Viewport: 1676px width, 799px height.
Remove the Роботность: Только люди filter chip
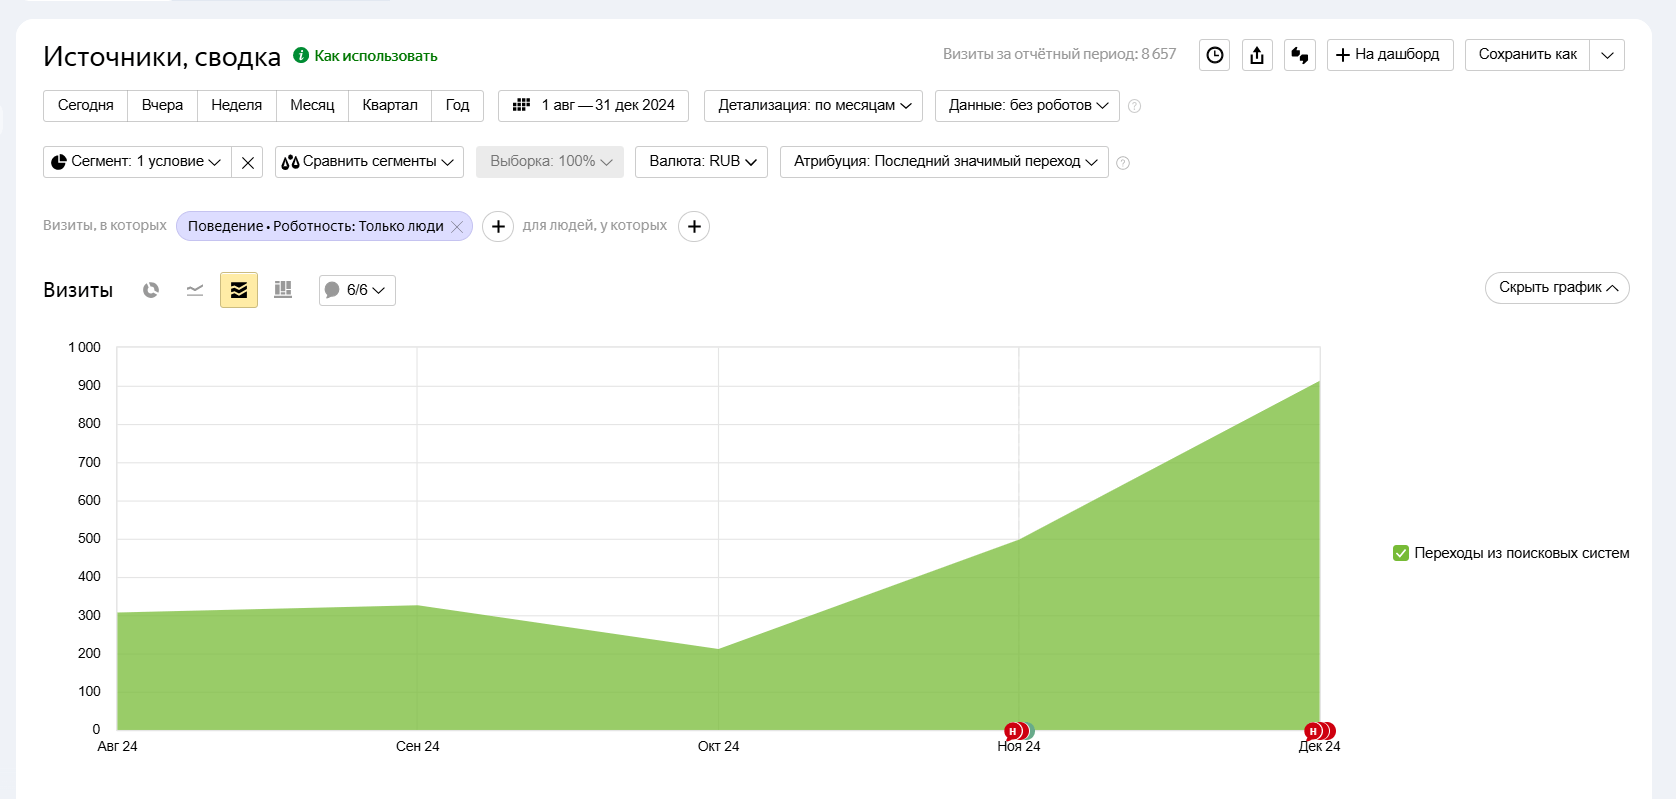(x=457, y=227)
